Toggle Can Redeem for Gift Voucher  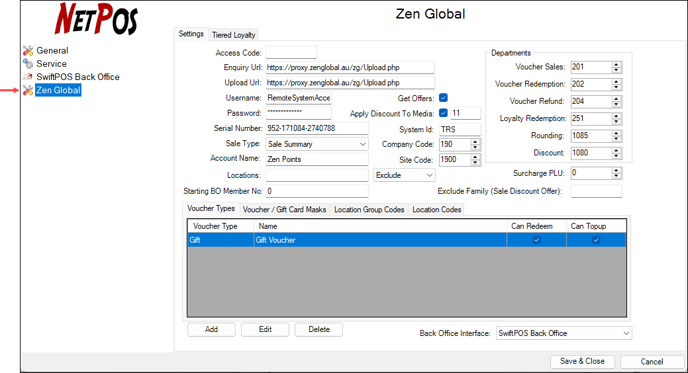(536, 240)
